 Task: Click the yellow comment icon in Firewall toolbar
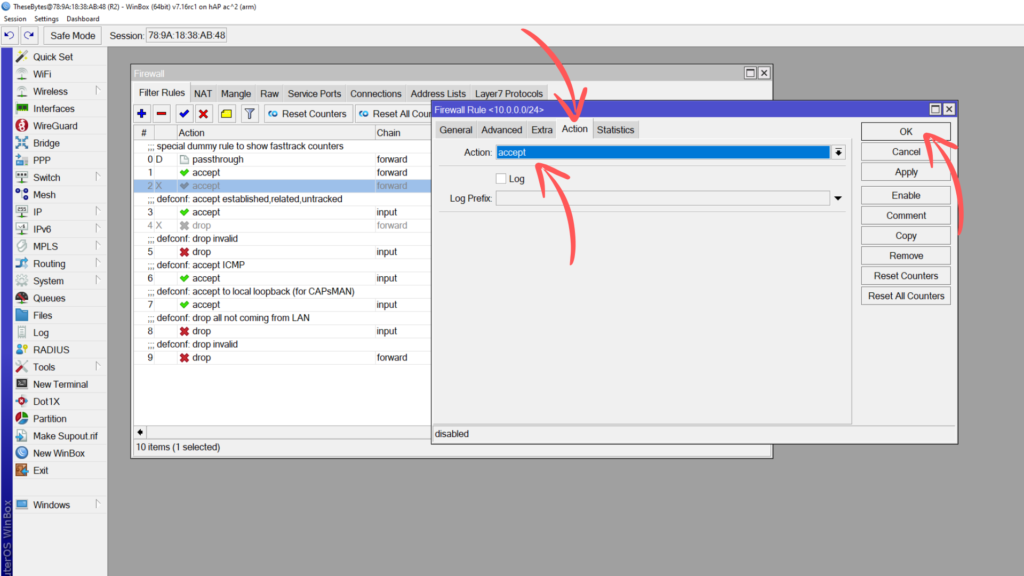pyautogui.click(x=227, y=114)
